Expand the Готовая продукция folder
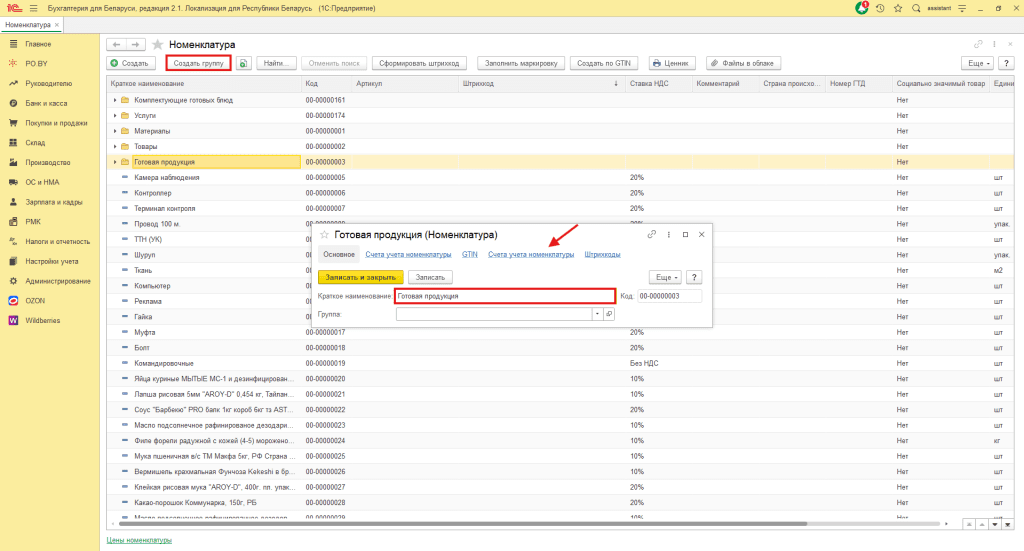 (x=115, y=162)
